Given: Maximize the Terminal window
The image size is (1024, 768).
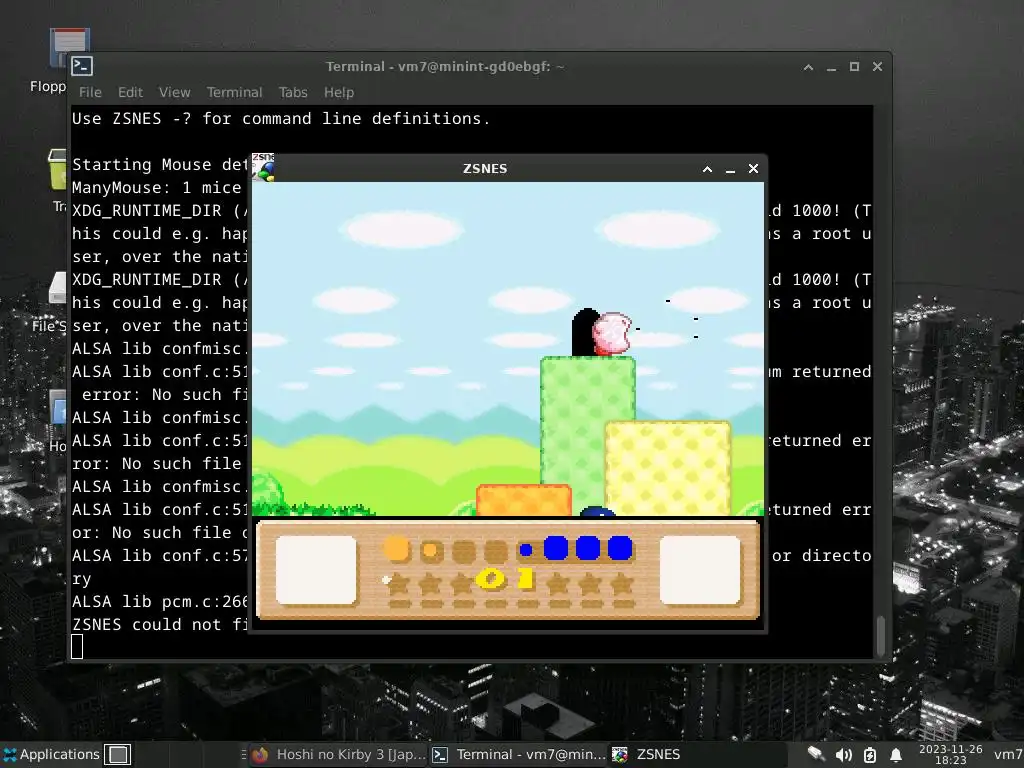Looking at the screenshot, I should [x=854, y=67].
